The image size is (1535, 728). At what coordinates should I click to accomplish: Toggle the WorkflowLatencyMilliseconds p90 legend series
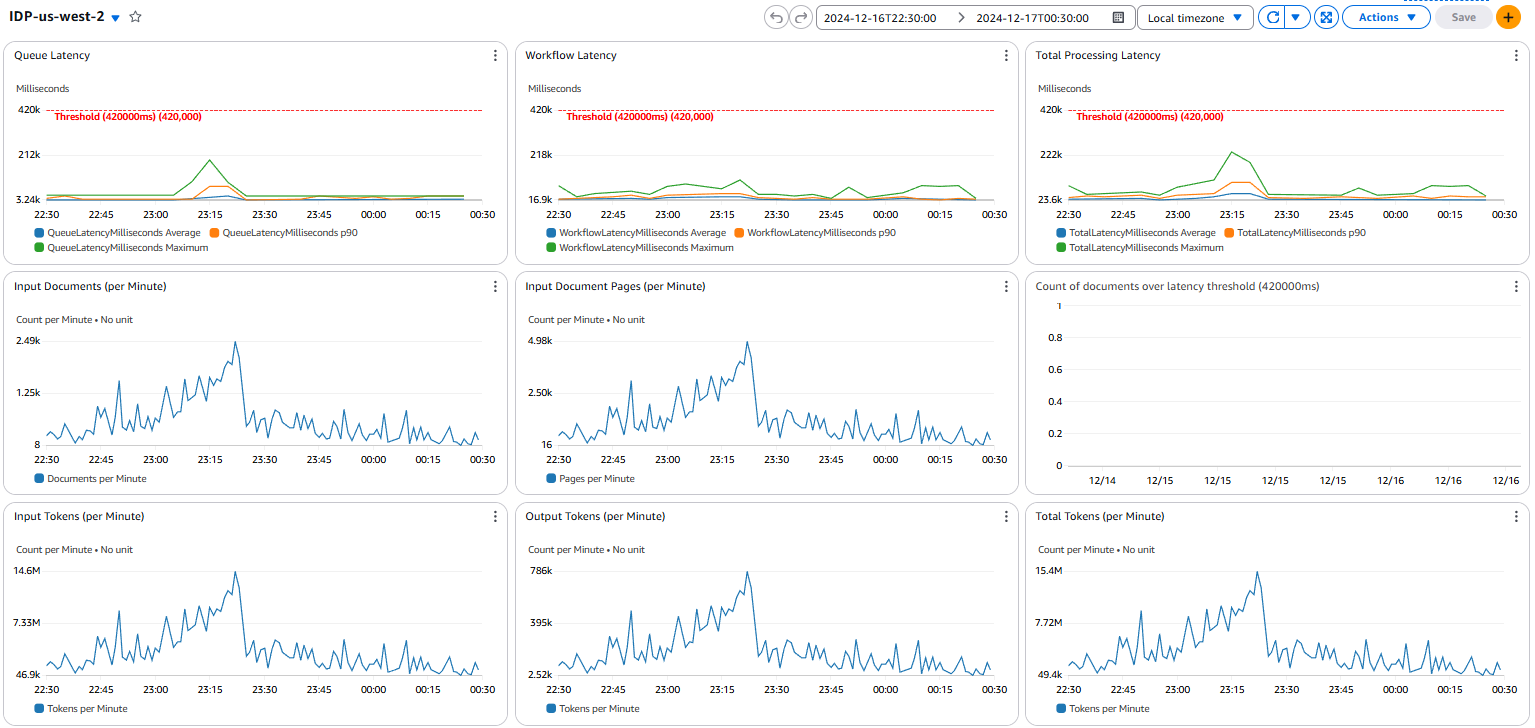(820, 232)
